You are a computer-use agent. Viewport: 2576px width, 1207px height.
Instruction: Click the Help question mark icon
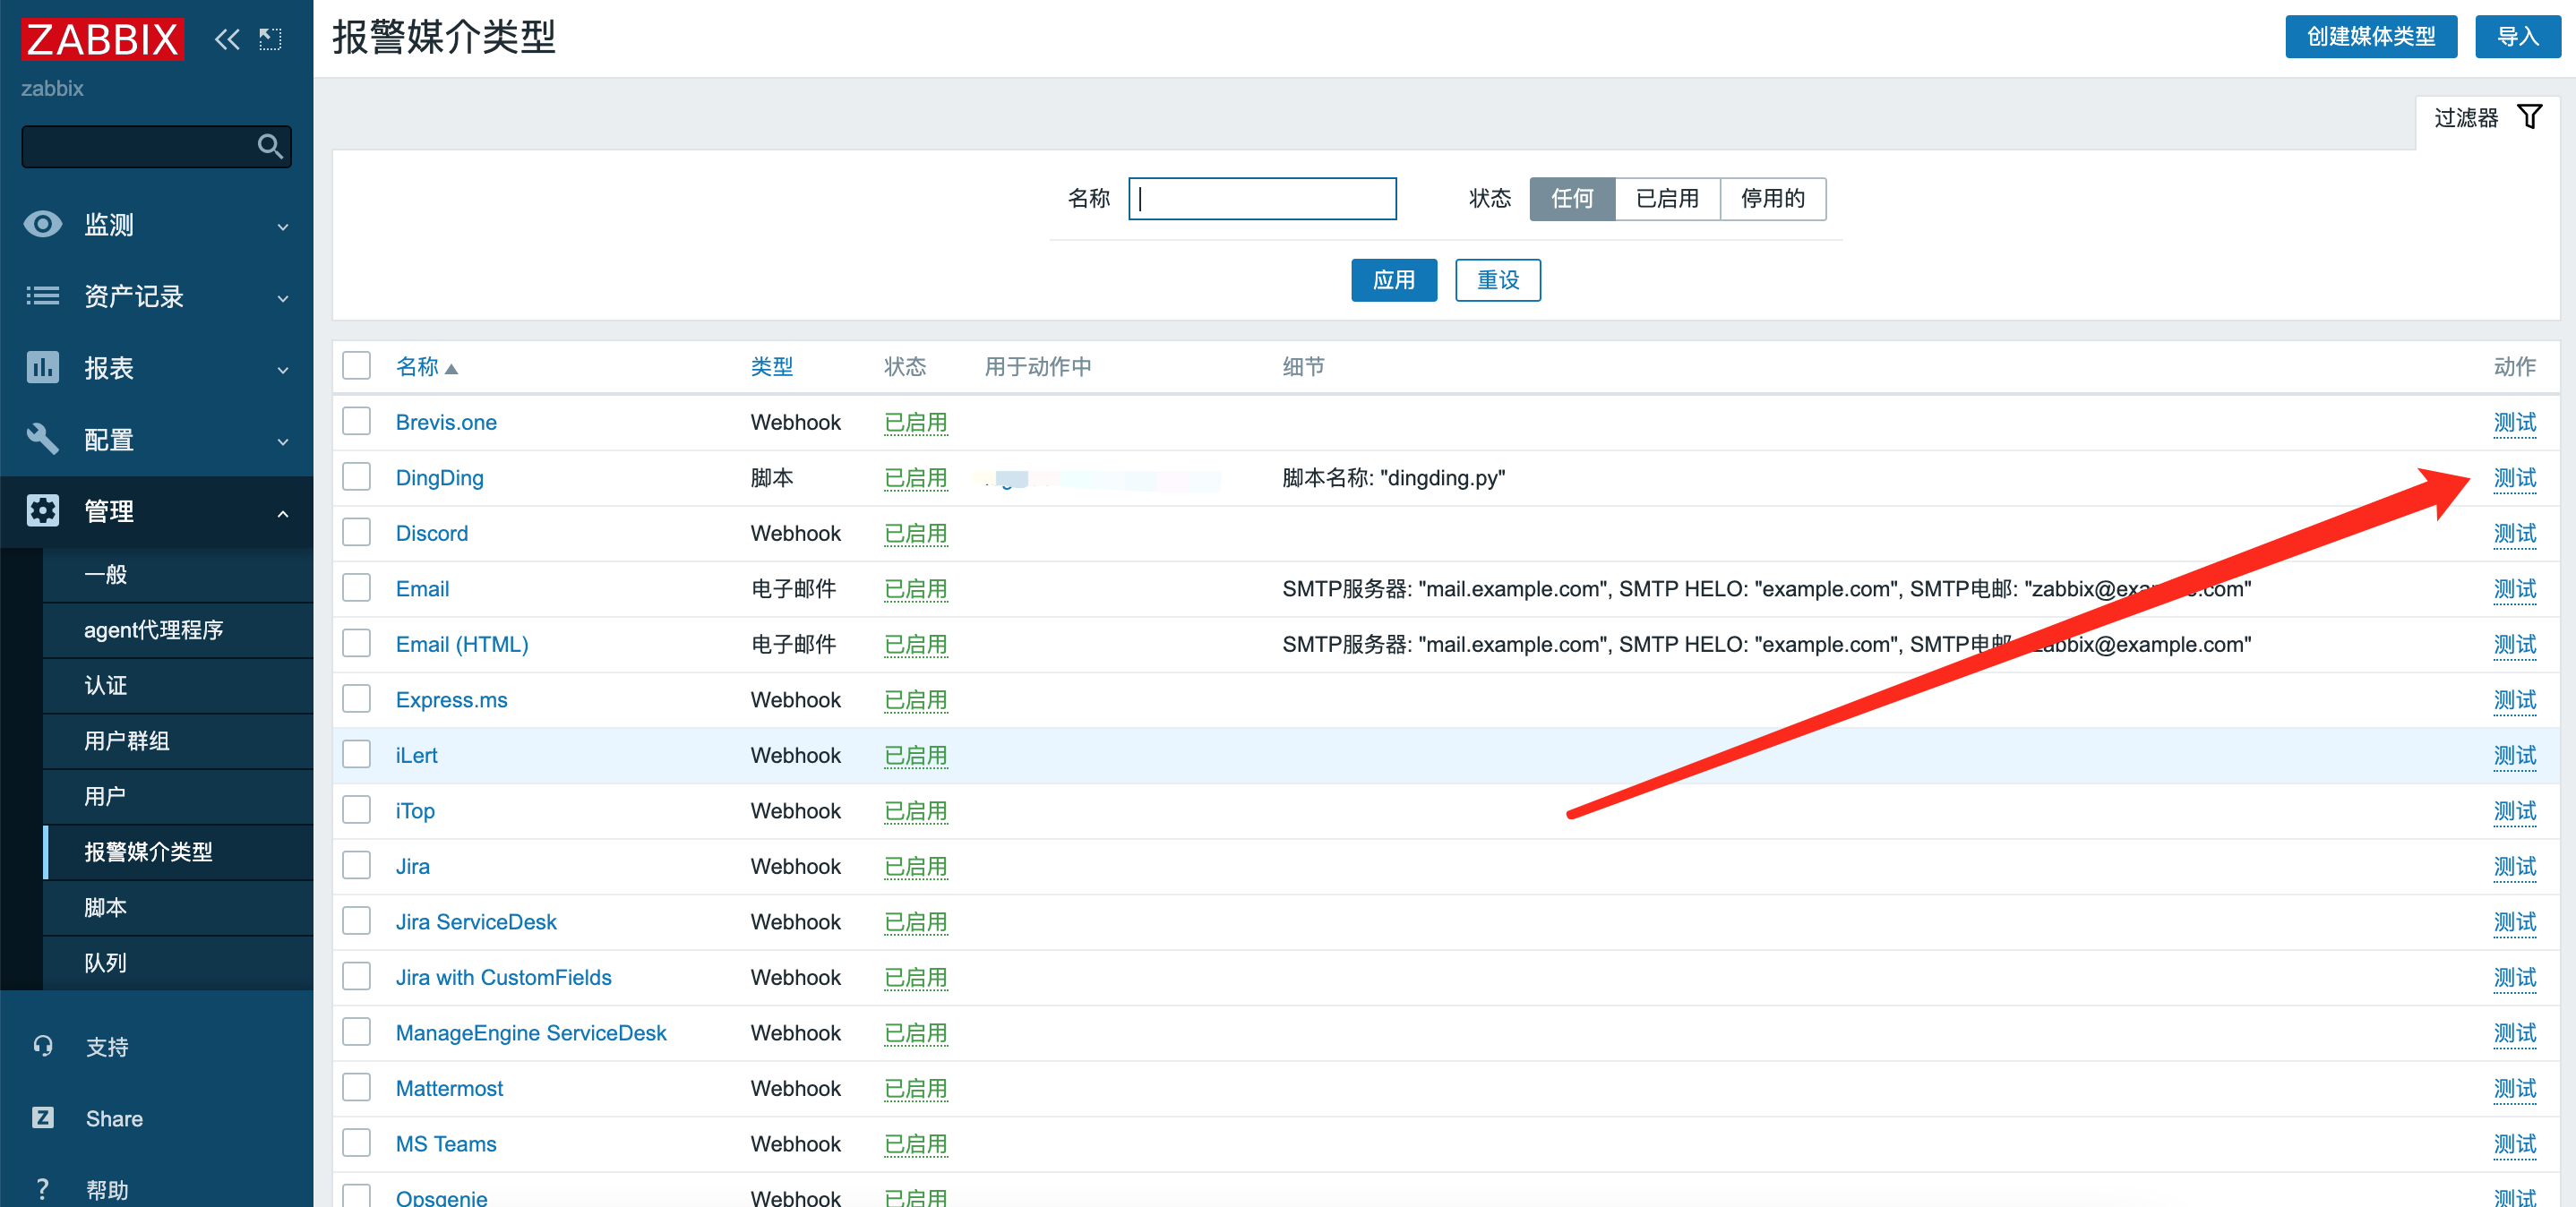click(42, 1189)
